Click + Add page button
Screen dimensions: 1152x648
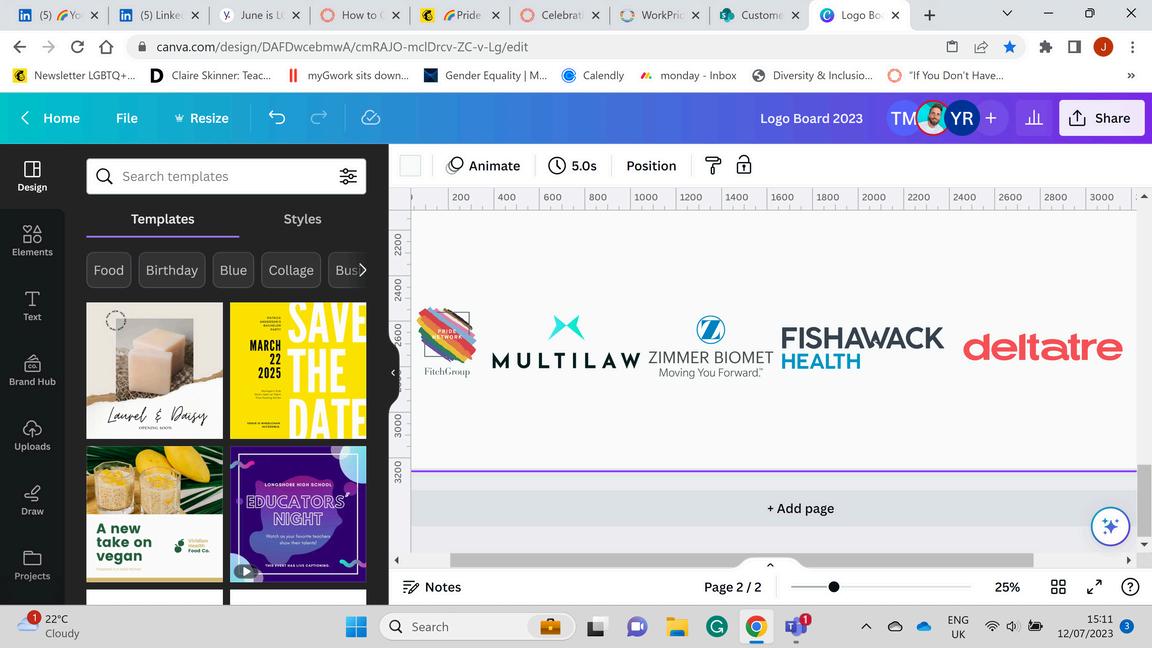click(x=800, y=508)
